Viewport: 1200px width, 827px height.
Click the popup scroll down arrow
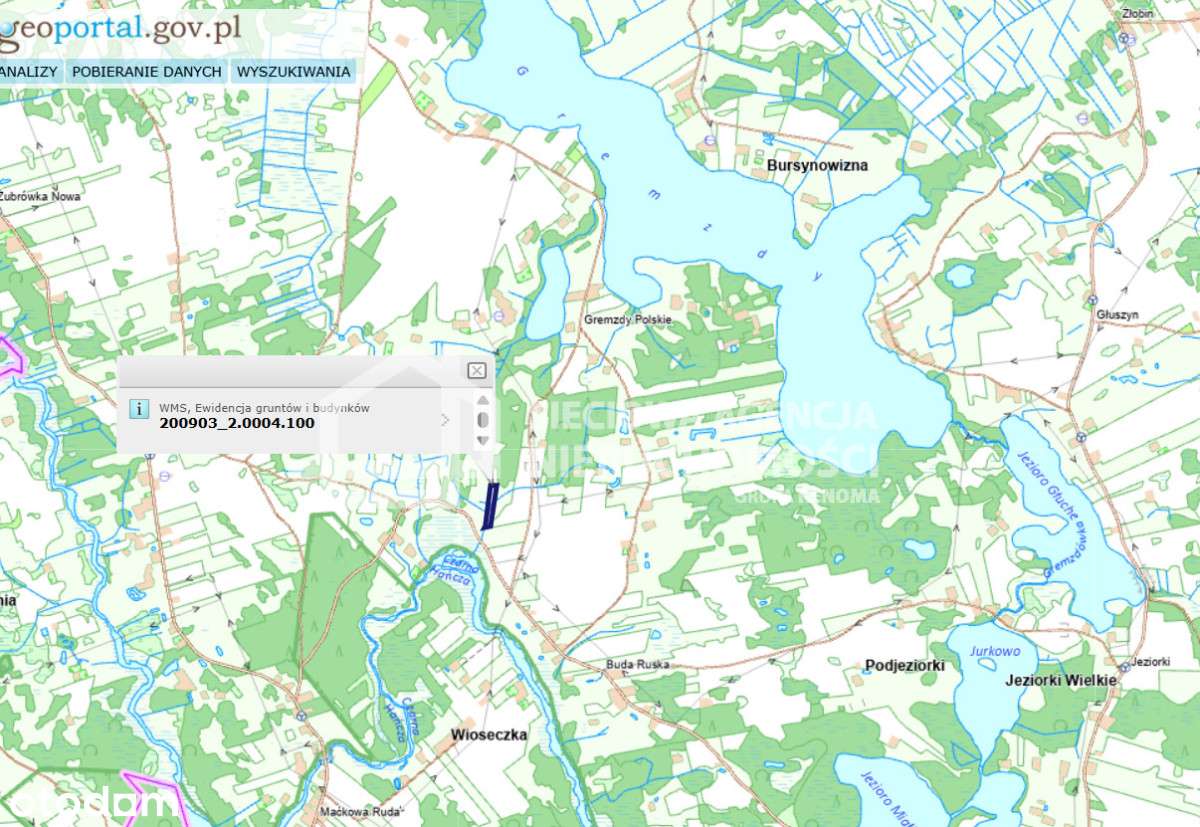click(x=483, y=440)
